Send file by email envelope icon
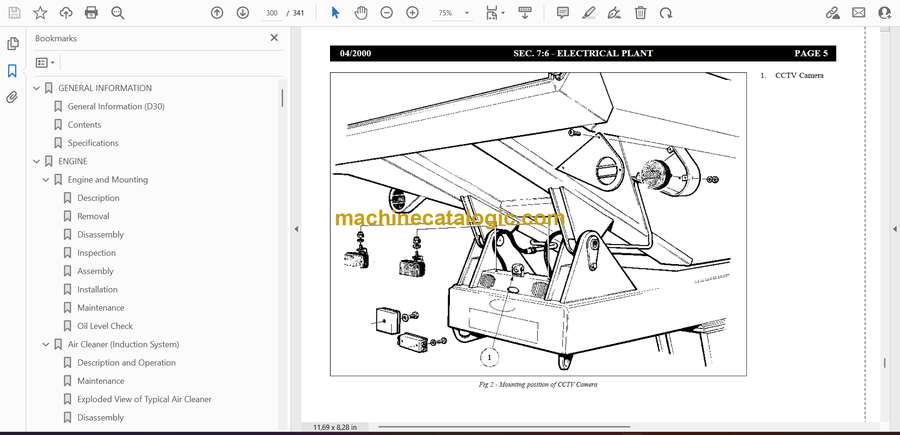Screen dimensions: 900x435 [x=859, y=13]
